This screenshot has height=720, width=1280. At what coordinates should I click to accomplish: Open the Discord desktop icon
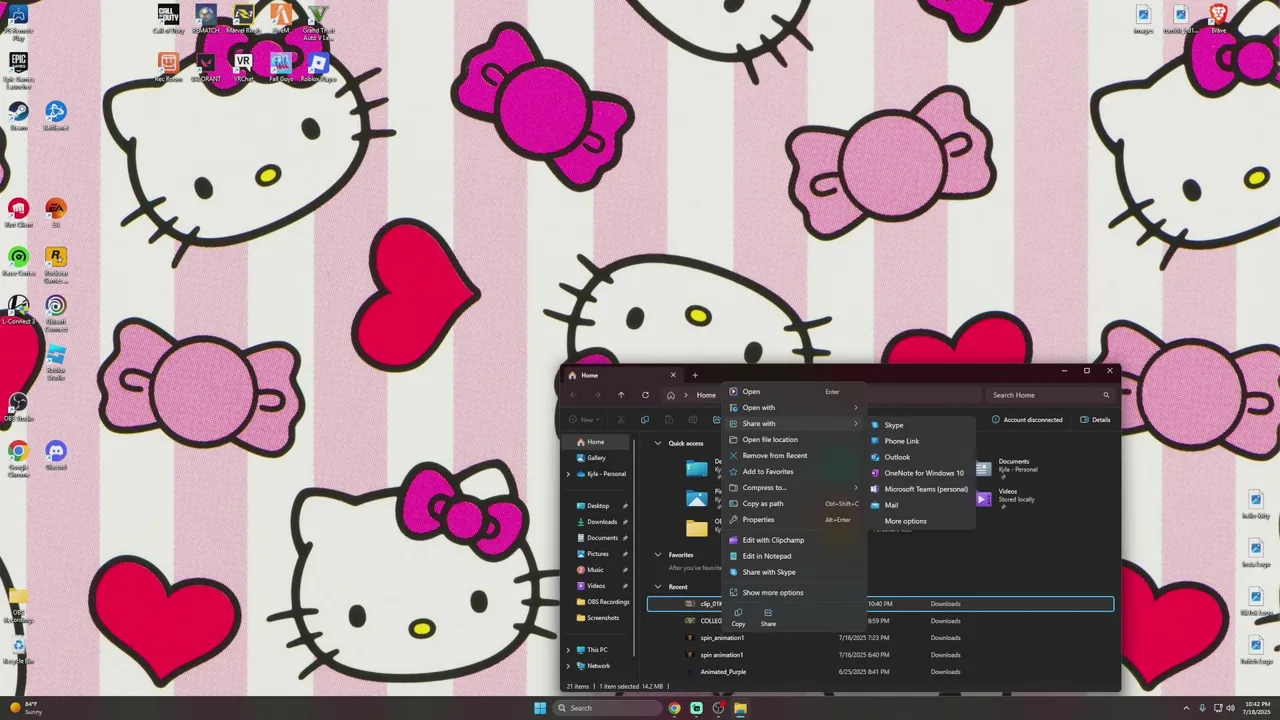pos(56,456)
